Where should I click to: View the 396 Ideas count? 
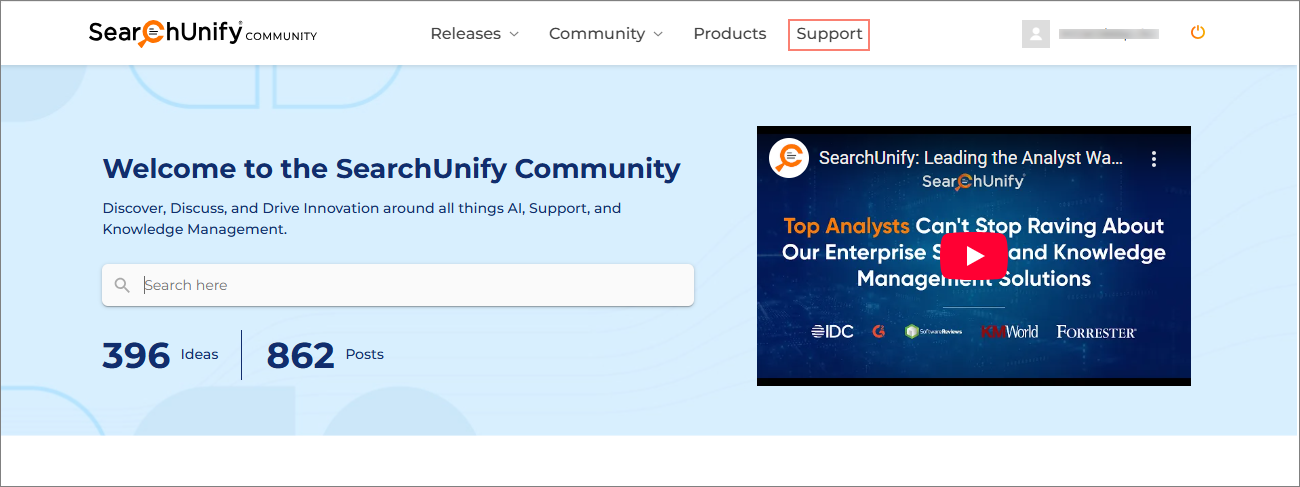pos(160,355)
